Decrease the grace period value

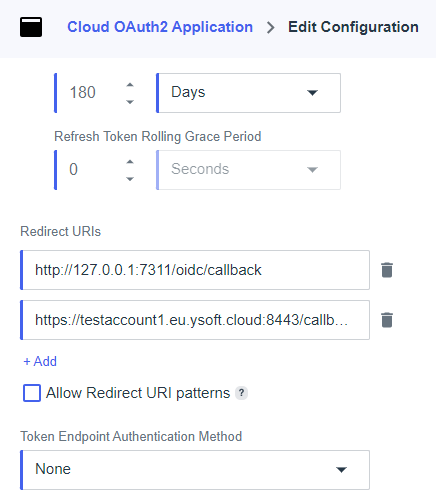click(130, 179)
